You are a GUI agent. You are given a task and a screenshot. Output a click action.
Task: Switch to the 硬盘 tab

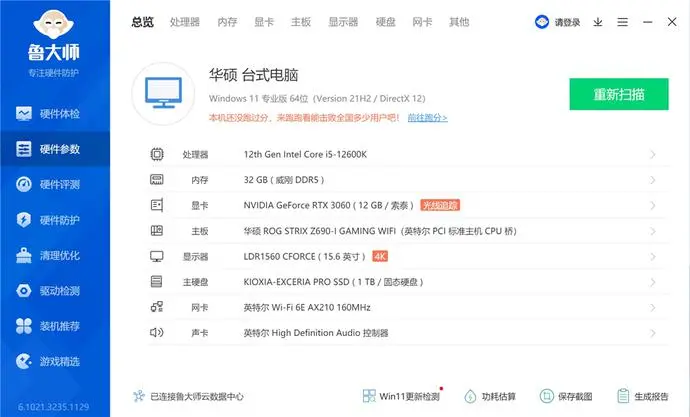click(385, 22)
